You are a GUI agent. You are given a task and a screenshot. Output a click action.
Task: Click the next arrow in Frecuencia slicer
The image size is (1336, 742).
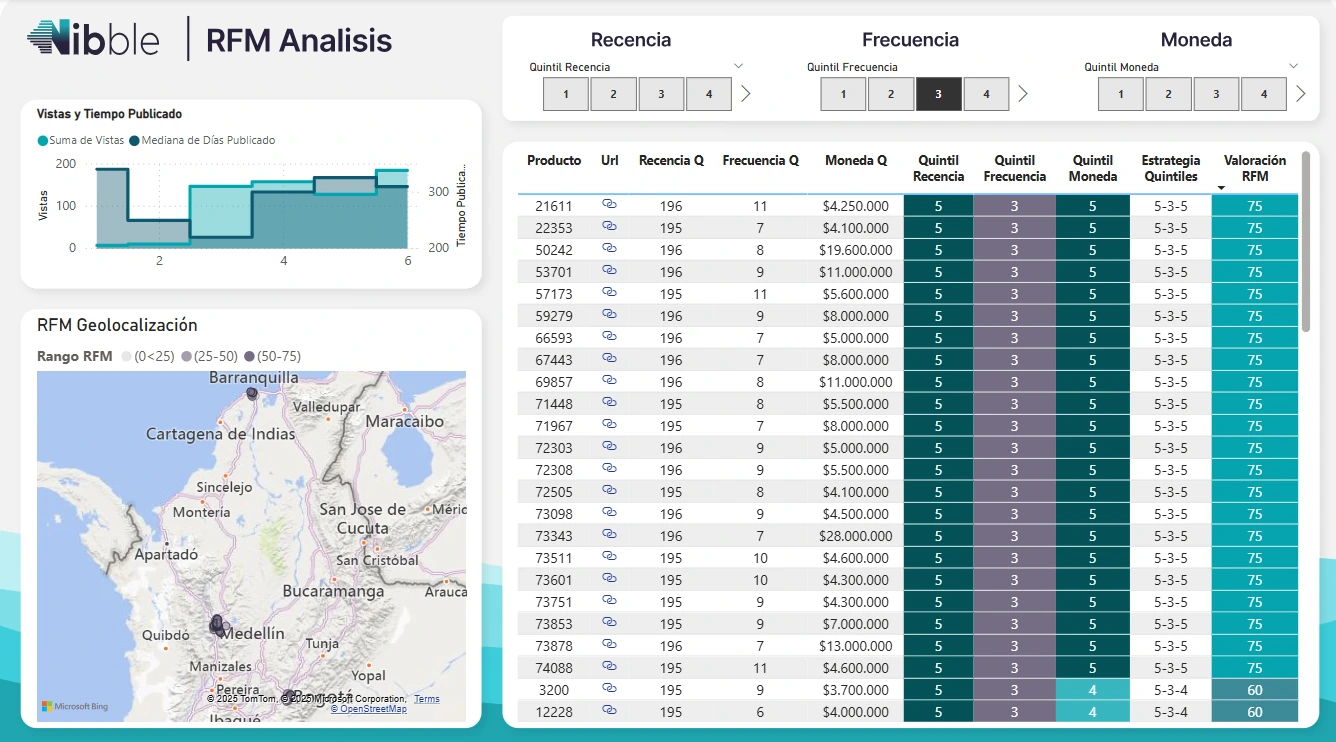coord(1023,94)
